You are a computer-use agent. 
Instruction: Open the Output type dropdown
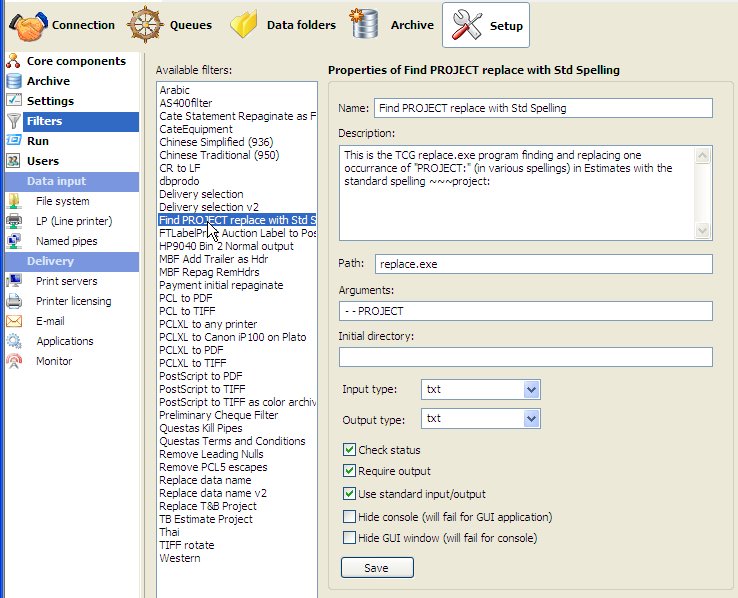pos(531,418)
